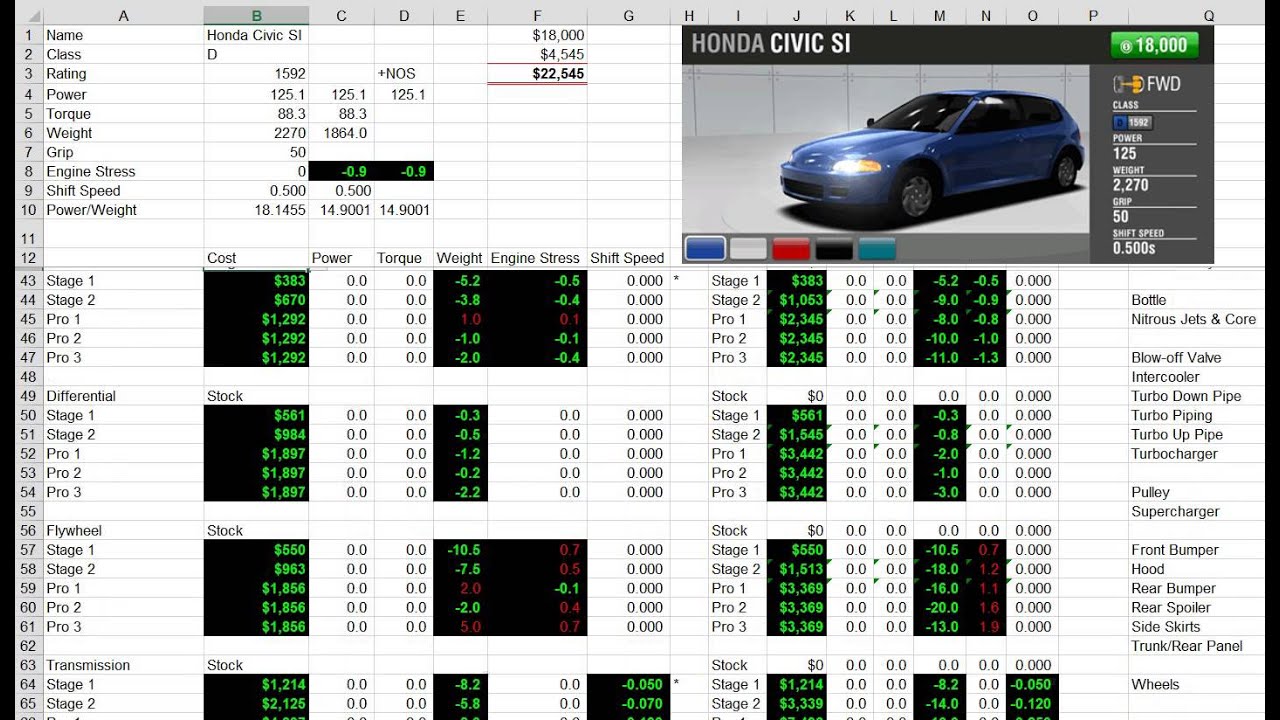Image resolution: width=1280 pixels, height=720 pixels.
Task: Click cell containing 'Honda Civic SI'
Action: [x=256, y=35]
